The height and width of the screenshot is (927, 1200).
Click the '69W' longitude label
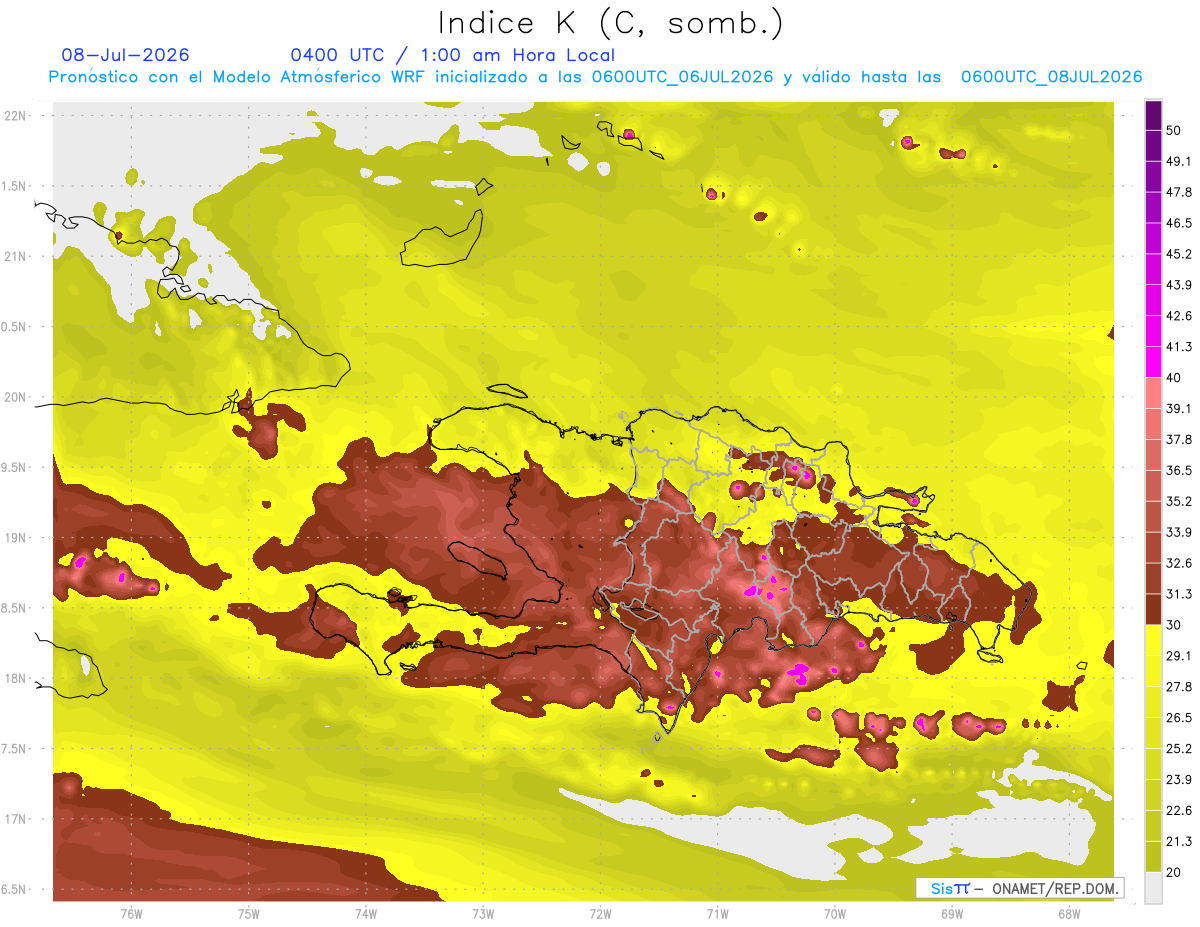951,913
